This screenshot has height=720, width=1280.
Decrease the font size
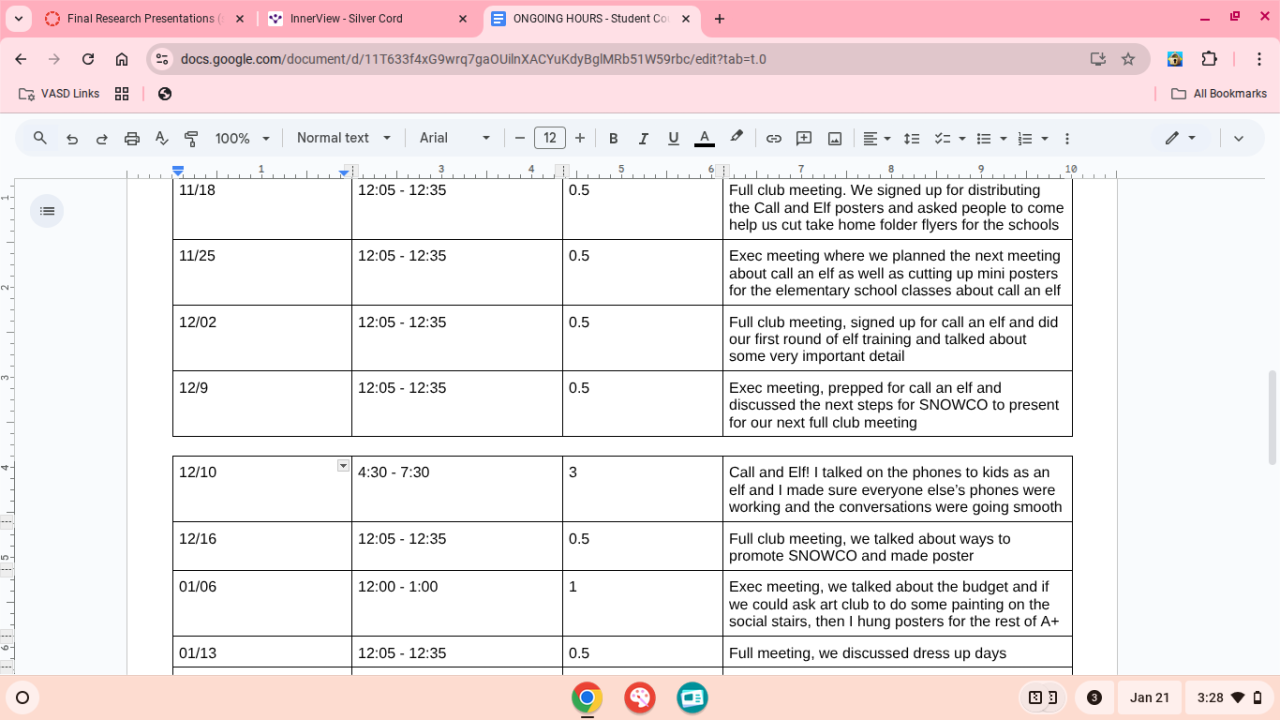pos(520,138)
